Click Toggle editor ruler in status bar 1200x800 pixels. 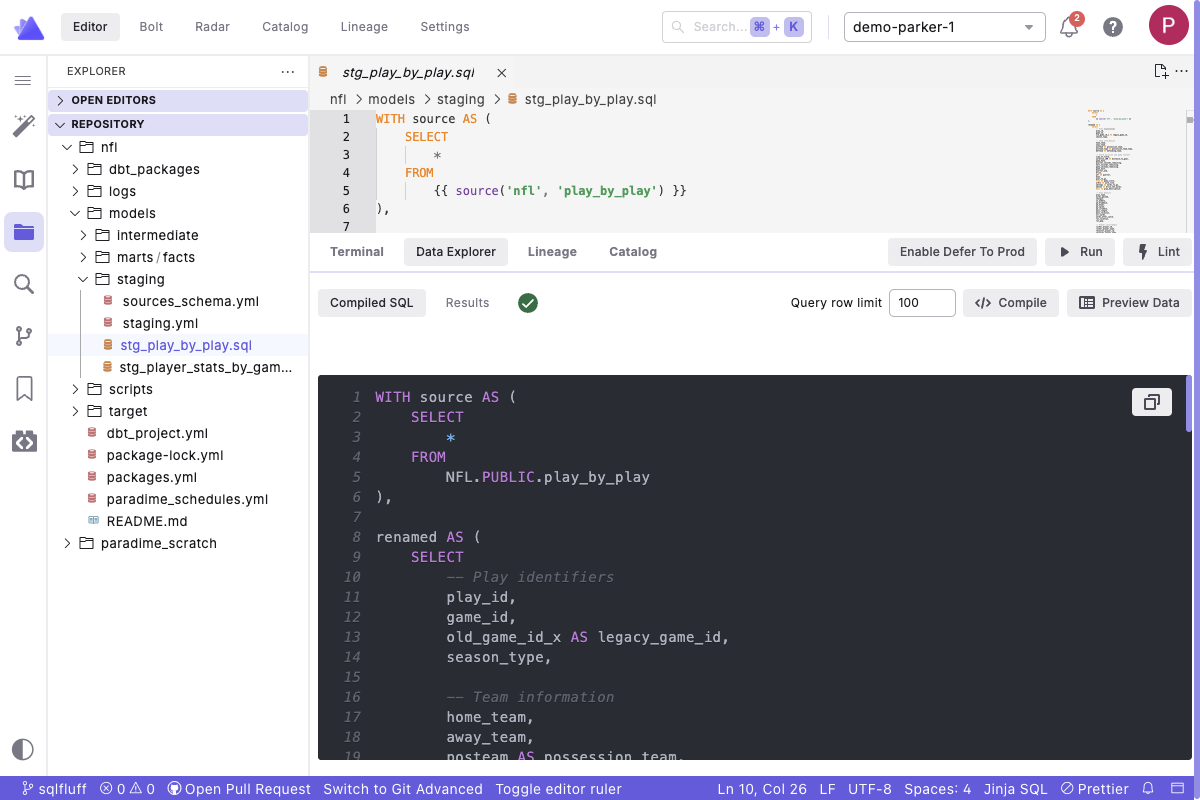[x=558, y=789]
